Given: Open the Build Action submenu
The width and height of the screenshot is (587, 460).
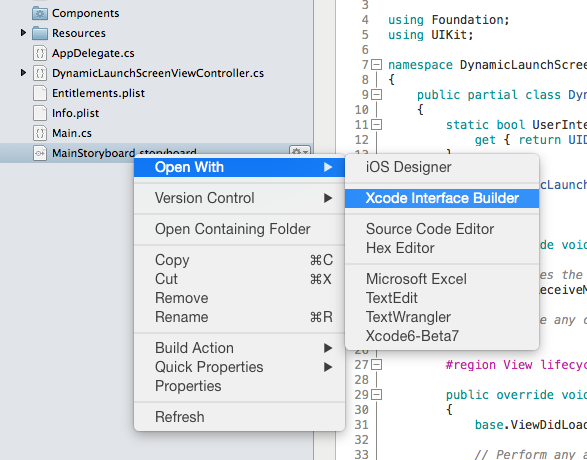Looking at the screenshot, I should [239, 348].
